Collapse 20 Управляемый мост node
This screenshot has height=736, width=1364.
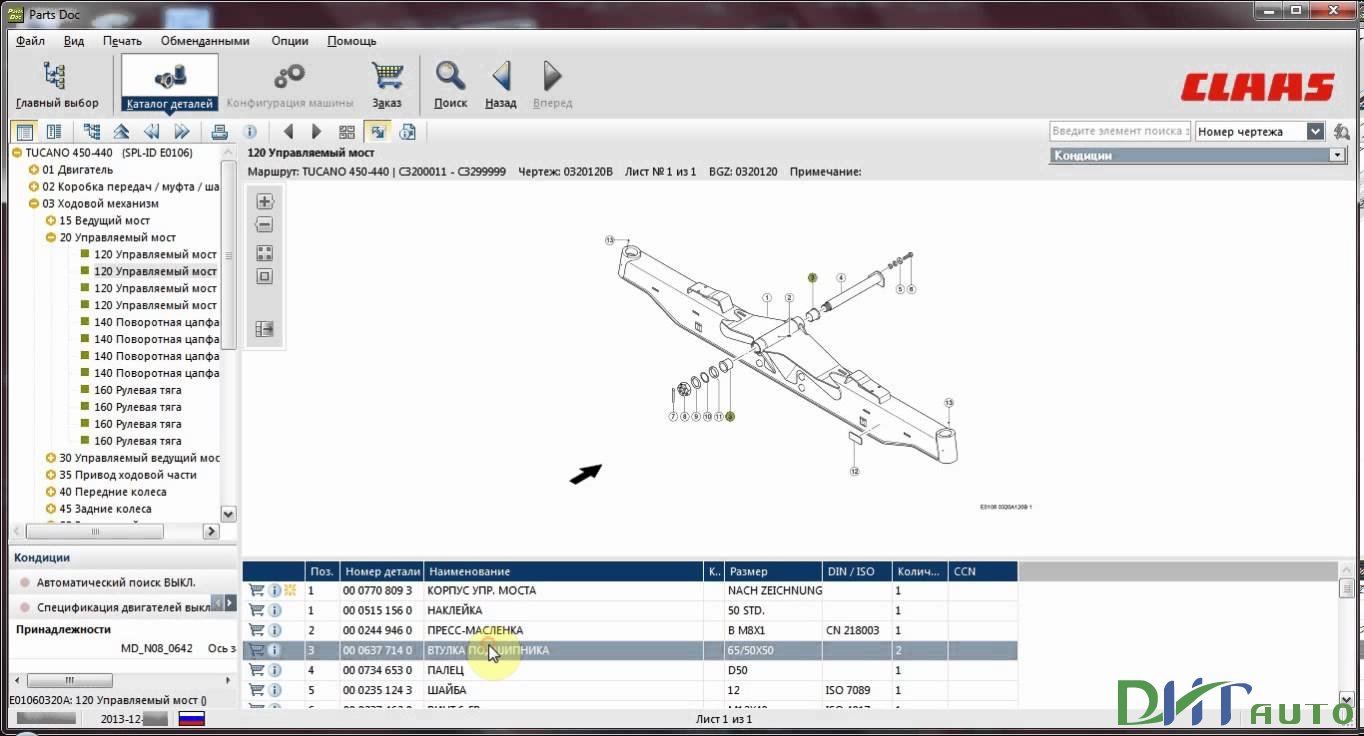(x=51, y=238)
